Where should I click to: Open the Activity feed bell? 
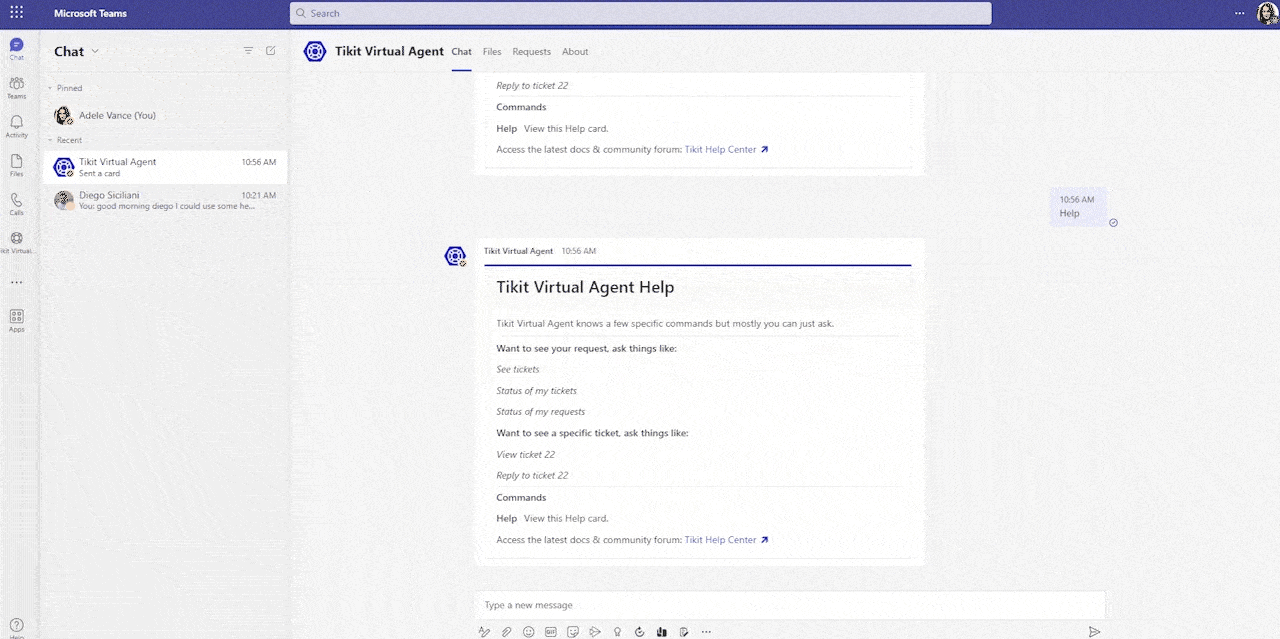tap(17, 127)
